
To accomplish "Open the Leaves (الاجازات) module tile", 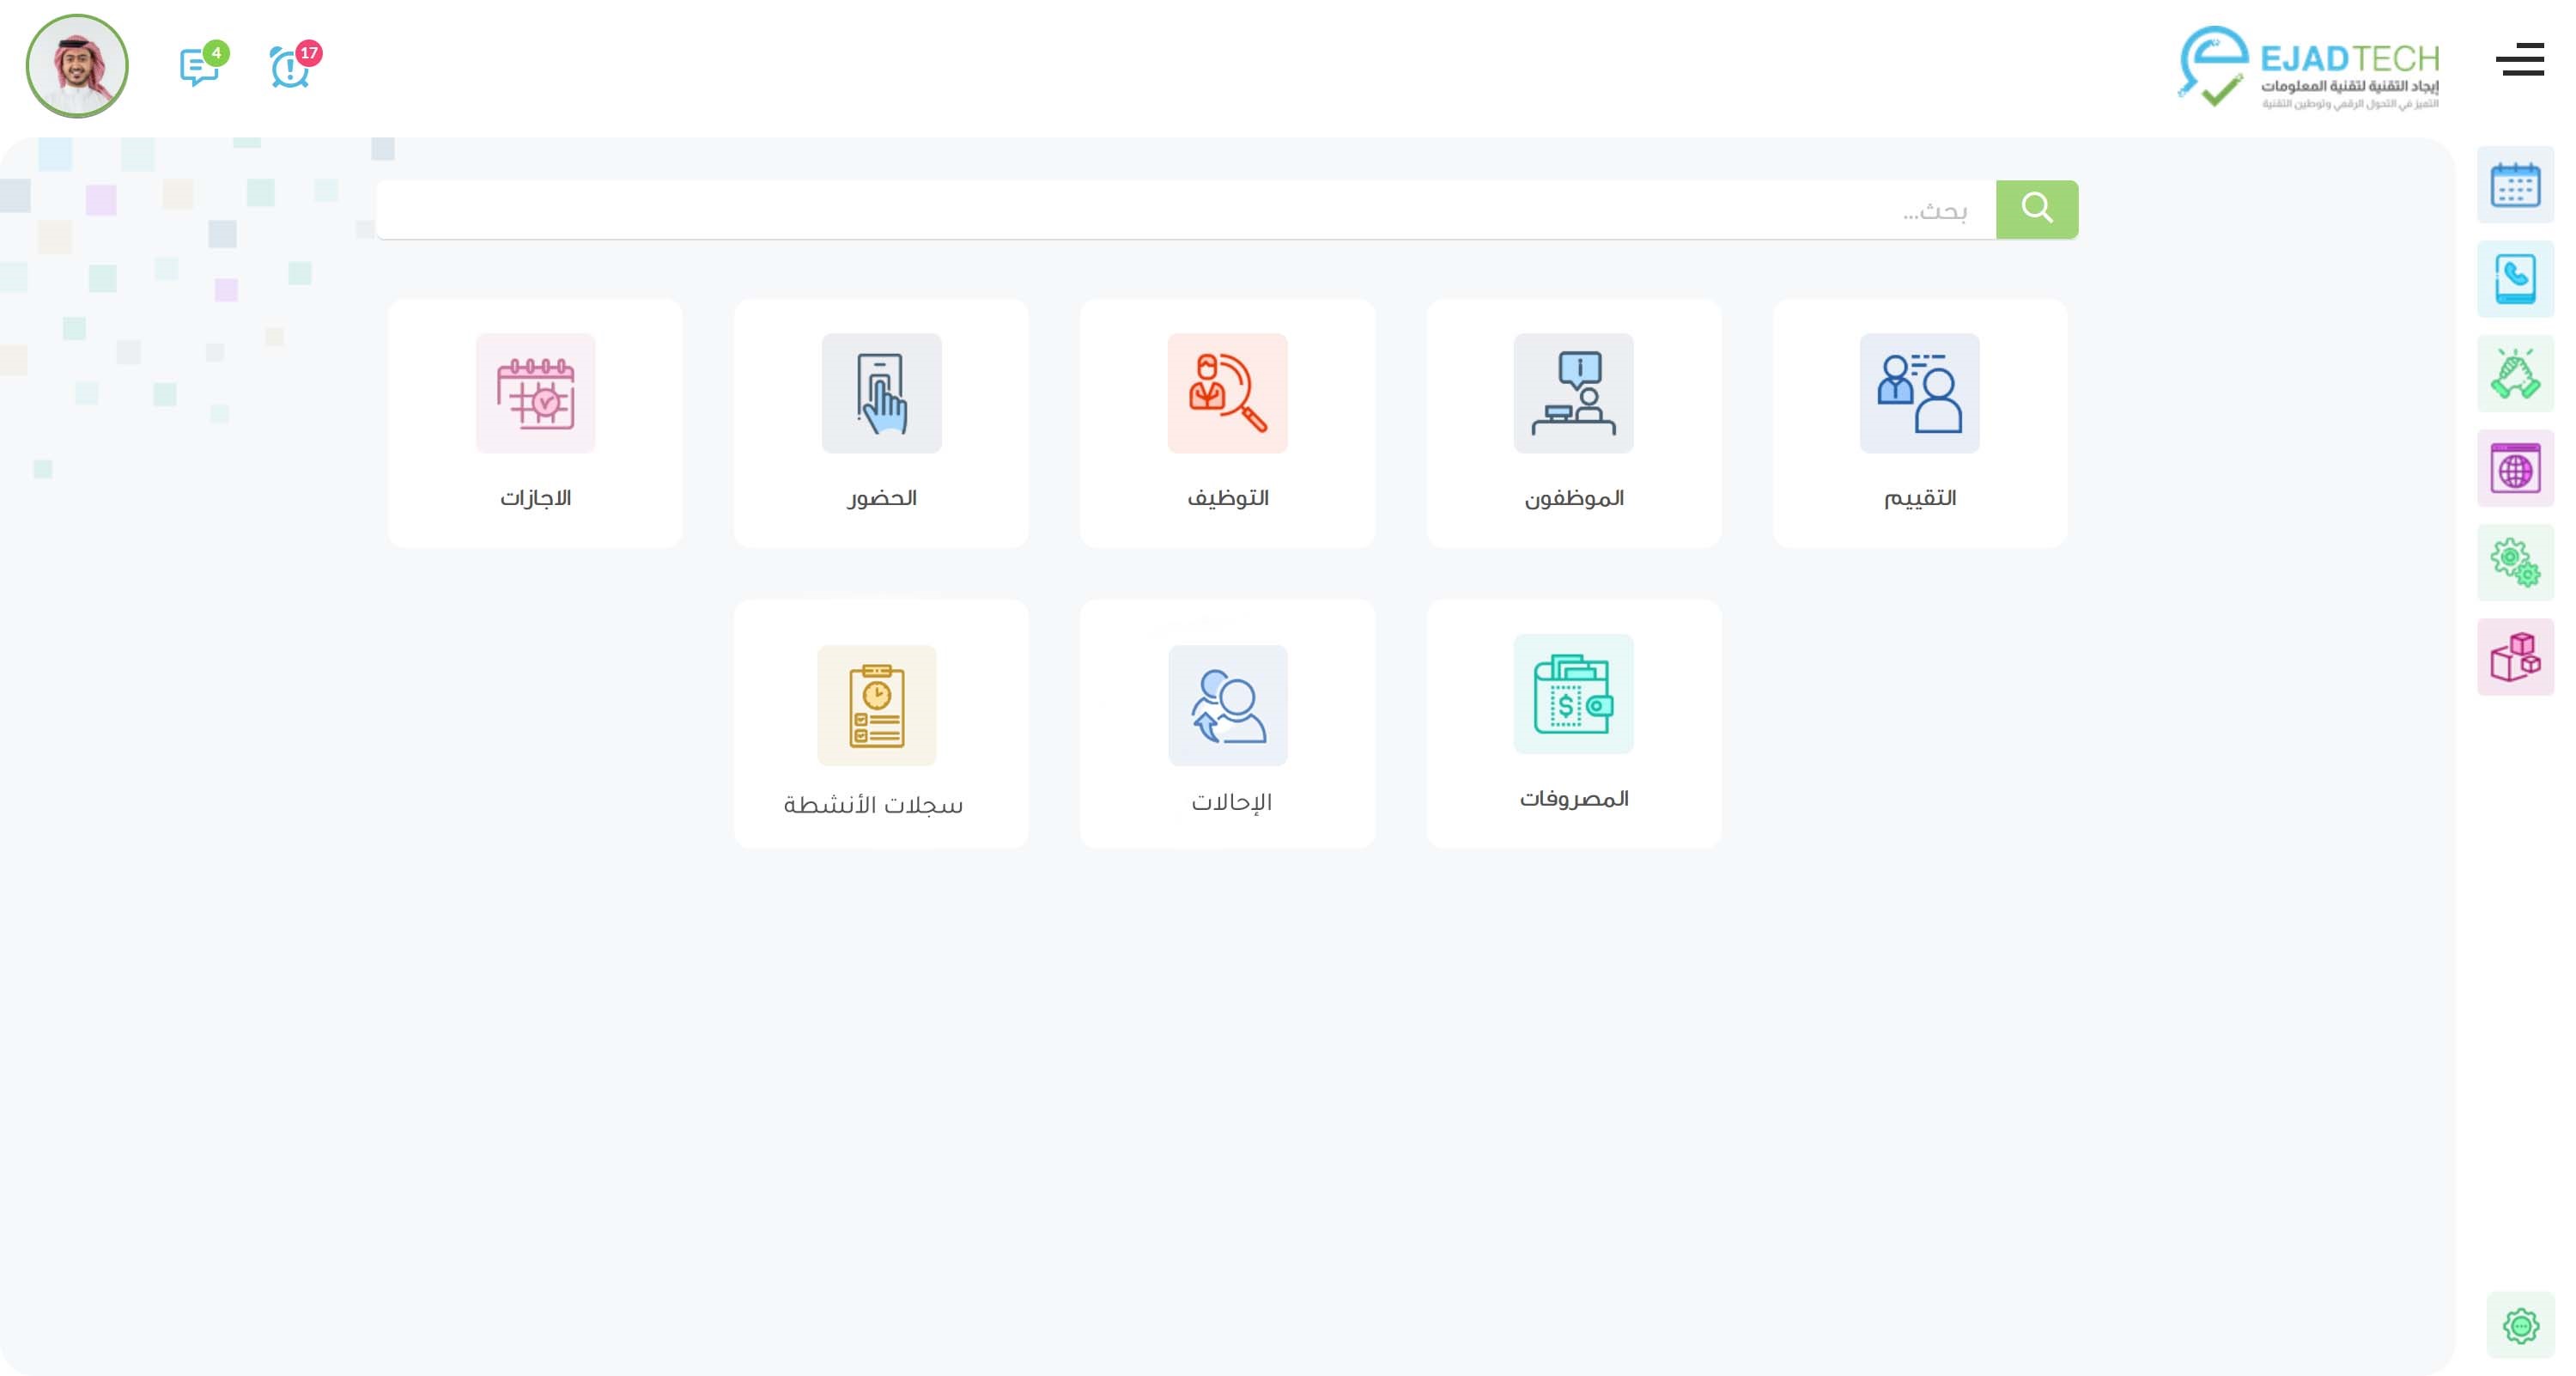I will coord(535,422).
